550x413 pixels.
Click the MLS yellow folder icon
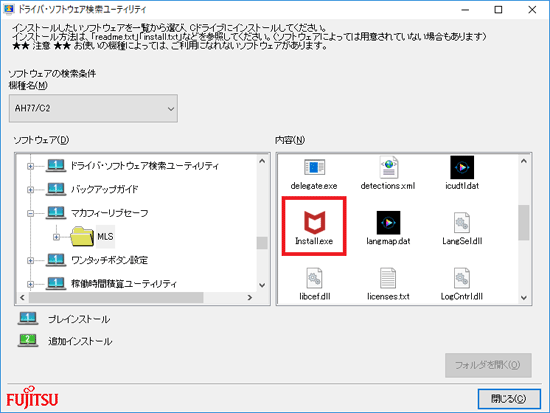pyautogui.click(x=82, y=236)
